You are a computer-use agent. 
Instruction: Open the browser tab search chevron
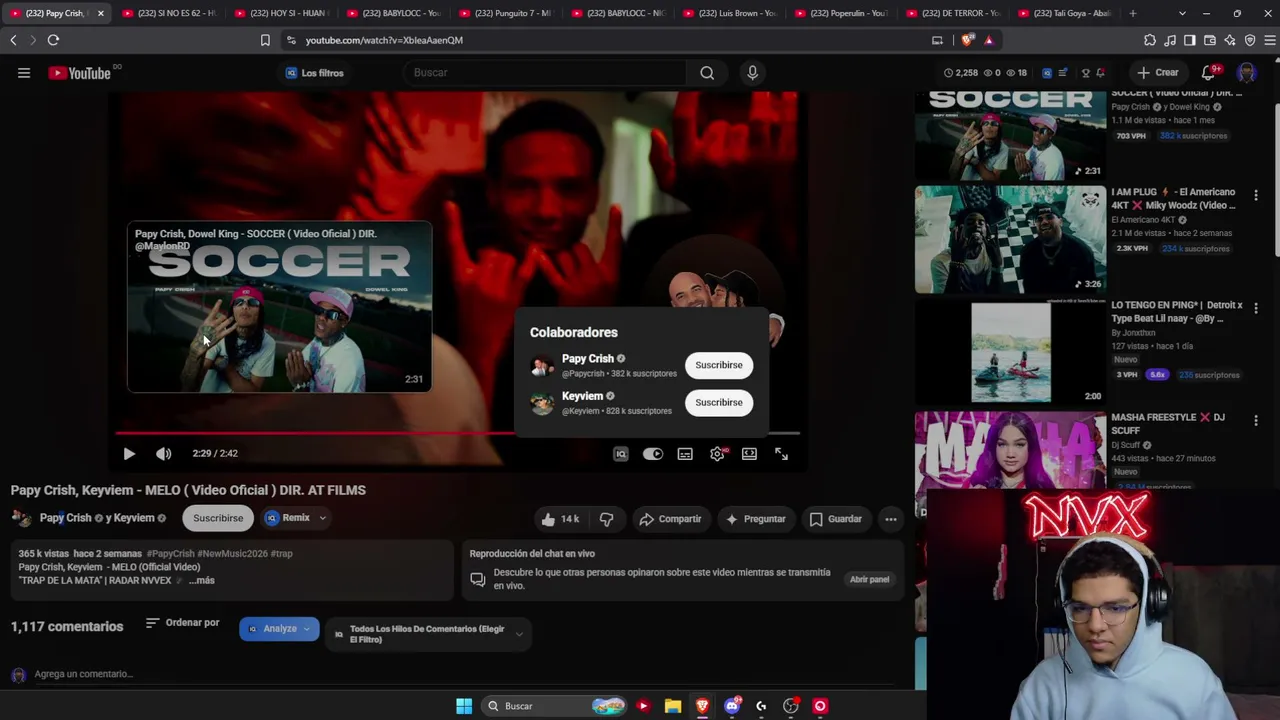pos(1182,13)
